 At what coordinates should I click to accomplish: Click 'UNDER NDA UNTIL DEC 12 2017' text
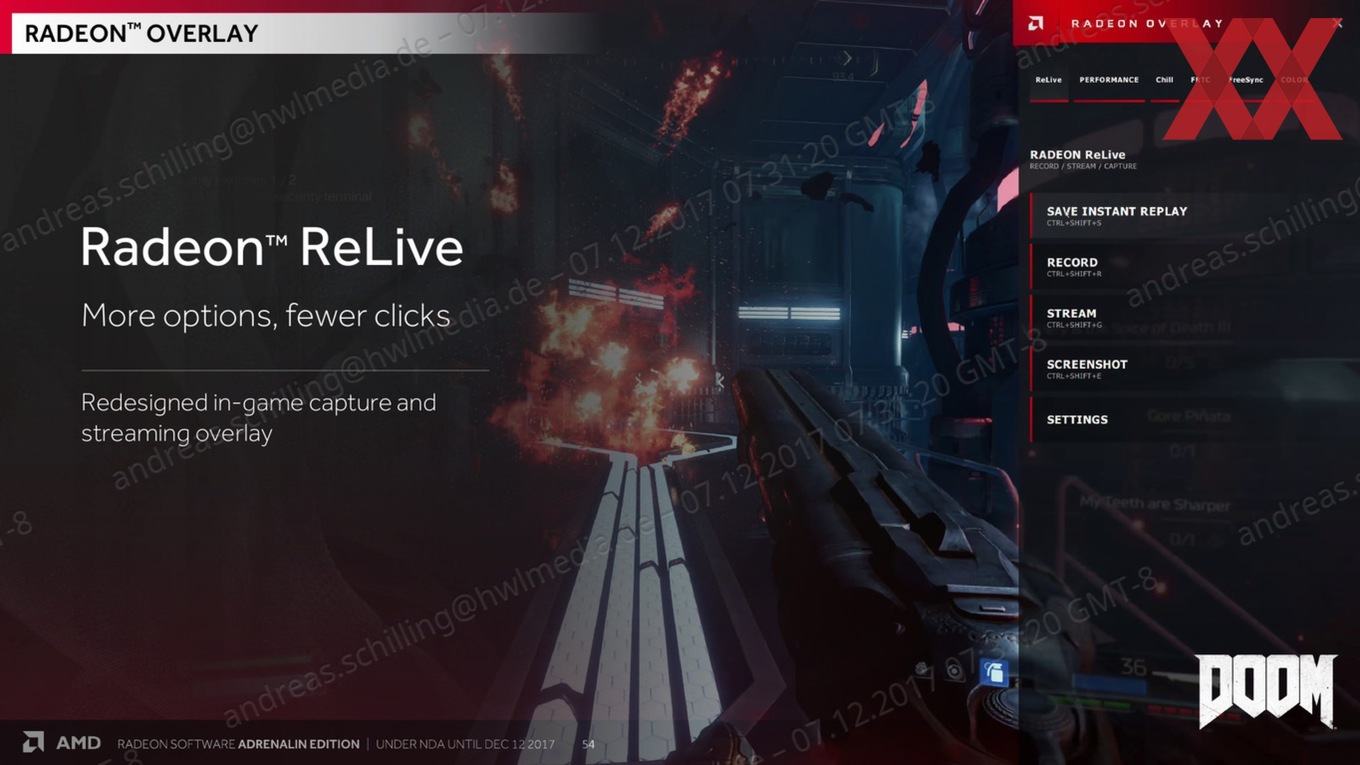[465, 744]
